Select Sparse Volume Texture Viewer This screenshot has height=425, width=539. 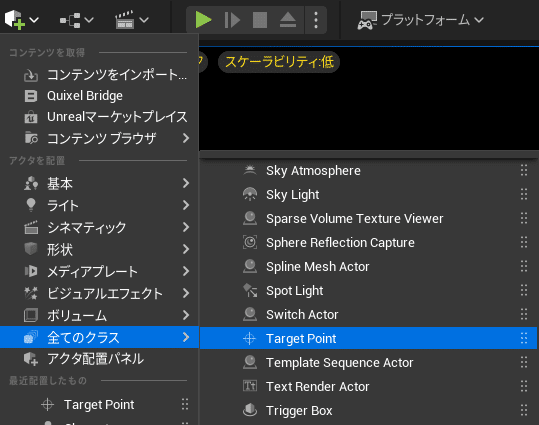[x=368, y=219]
